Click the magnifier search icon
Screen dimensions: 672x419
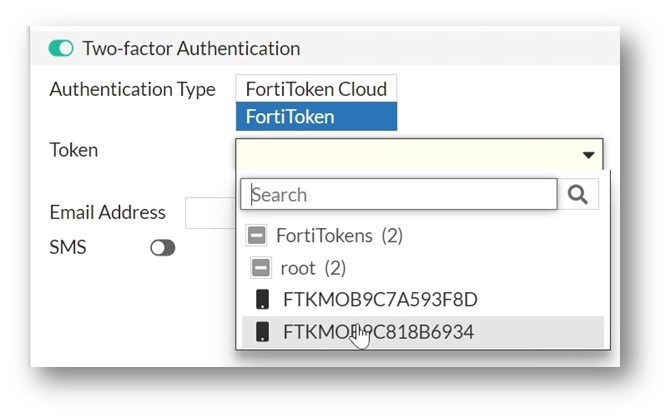click(578, 195)
